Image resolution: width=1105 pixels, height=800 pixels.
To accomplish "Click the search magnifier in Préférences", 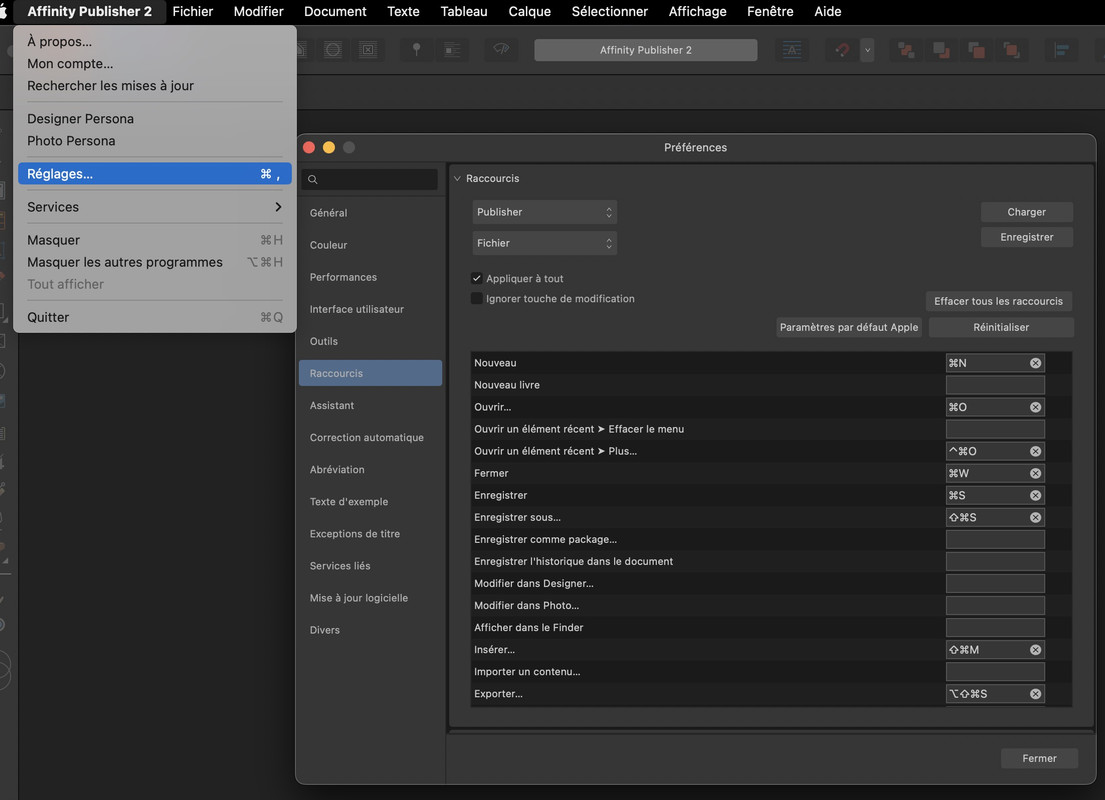I will [x=313, y=180].
